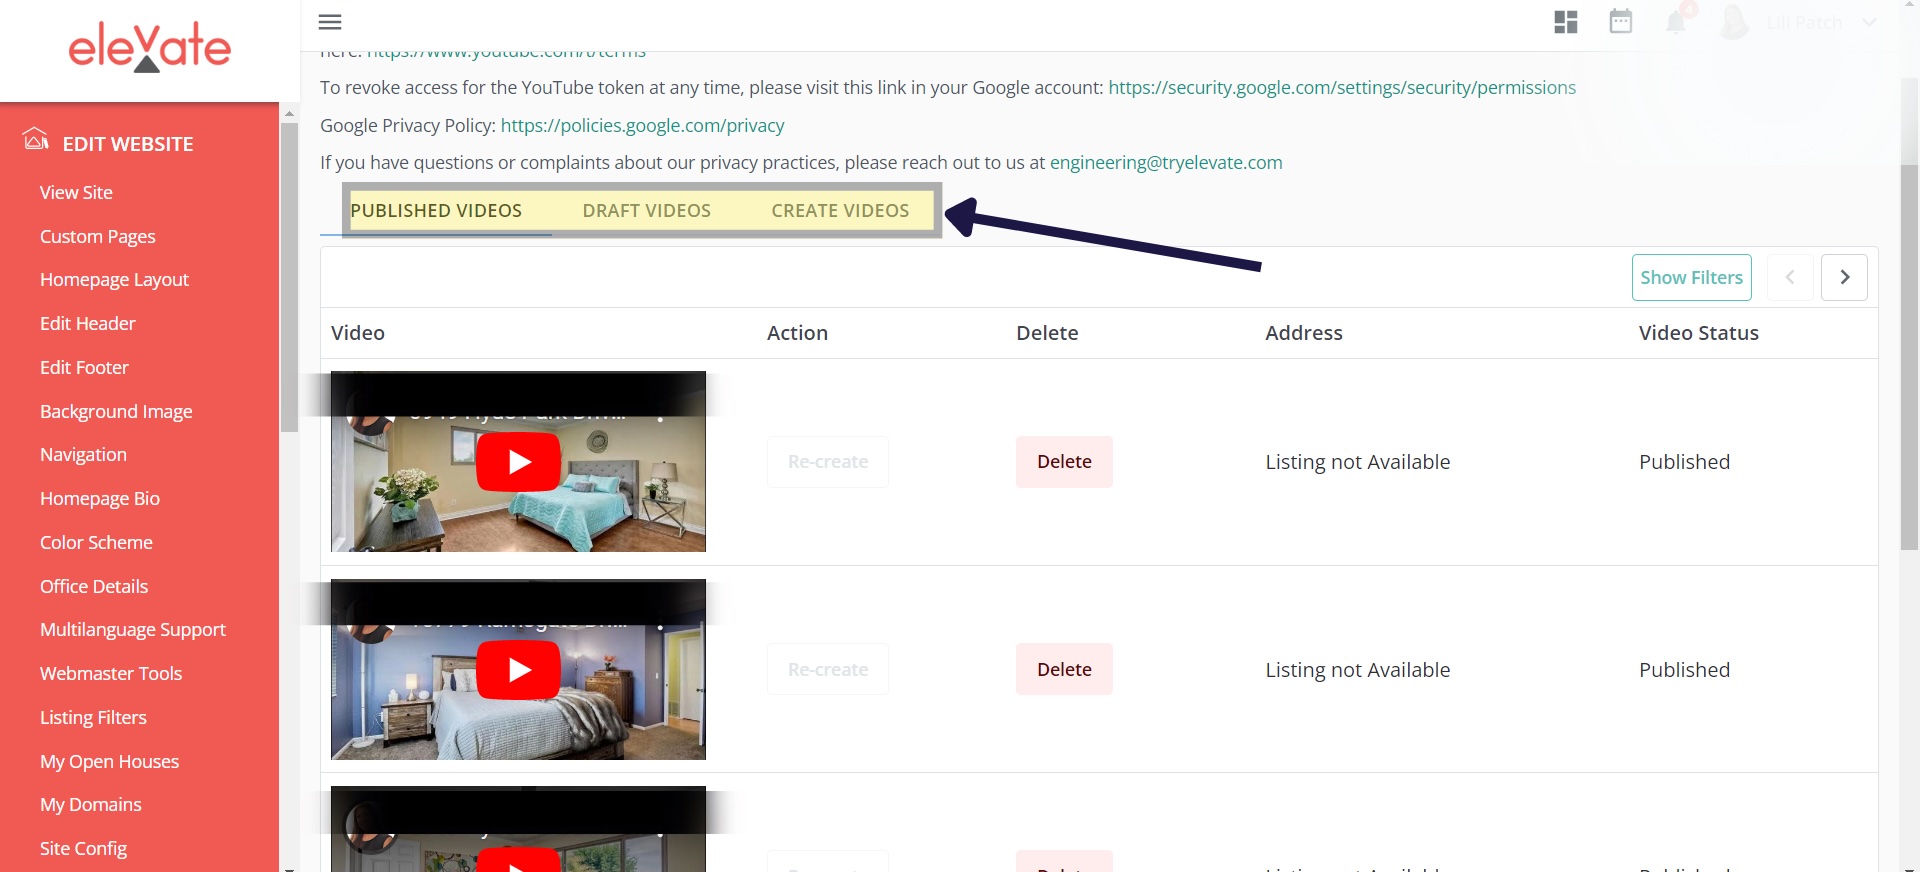Play the first bedroom video

(x=518, y=462)
